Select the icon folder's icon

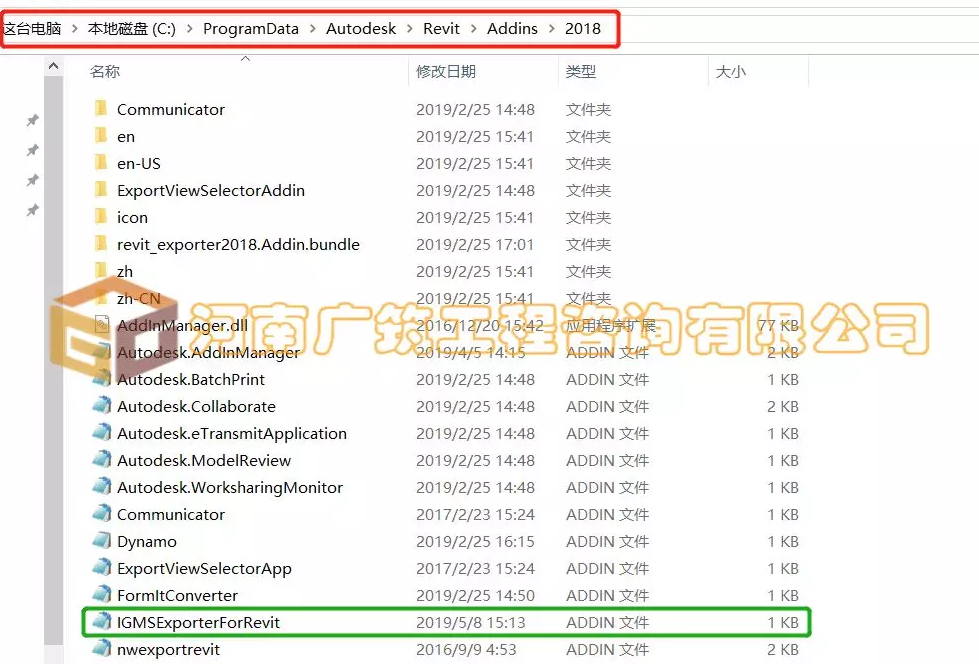tap(101, 217)
